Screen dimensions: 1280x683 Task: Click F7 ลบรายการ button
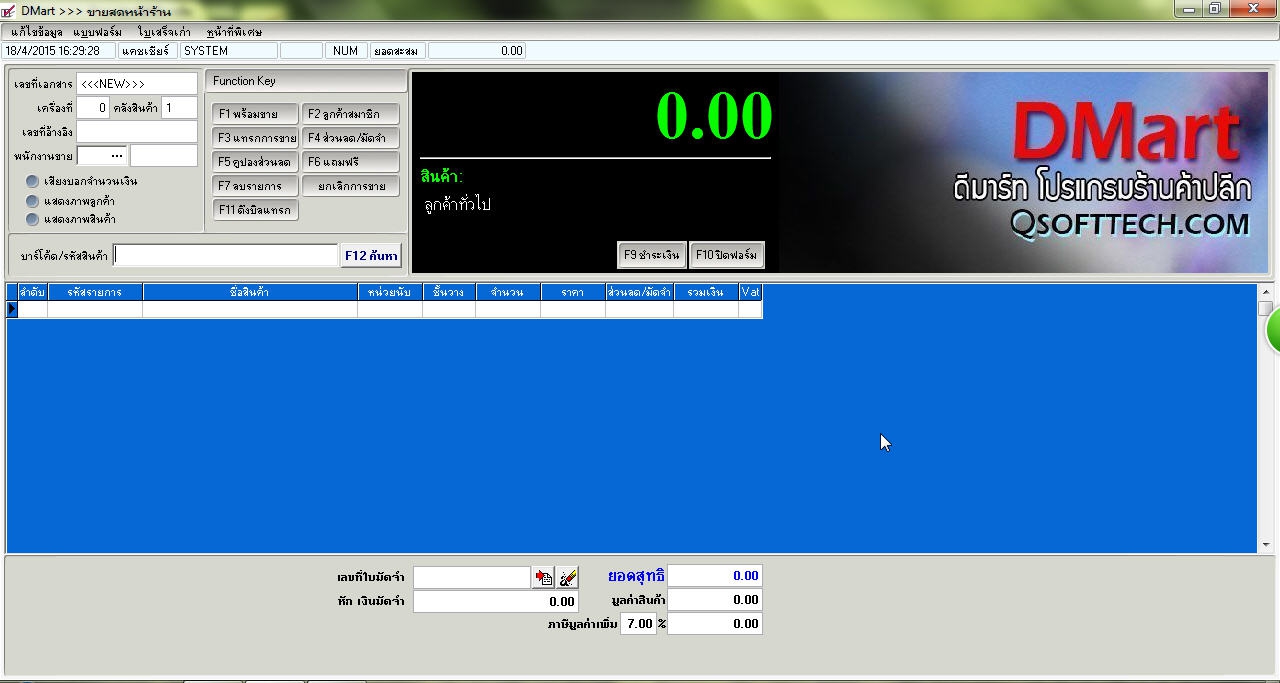255,186
